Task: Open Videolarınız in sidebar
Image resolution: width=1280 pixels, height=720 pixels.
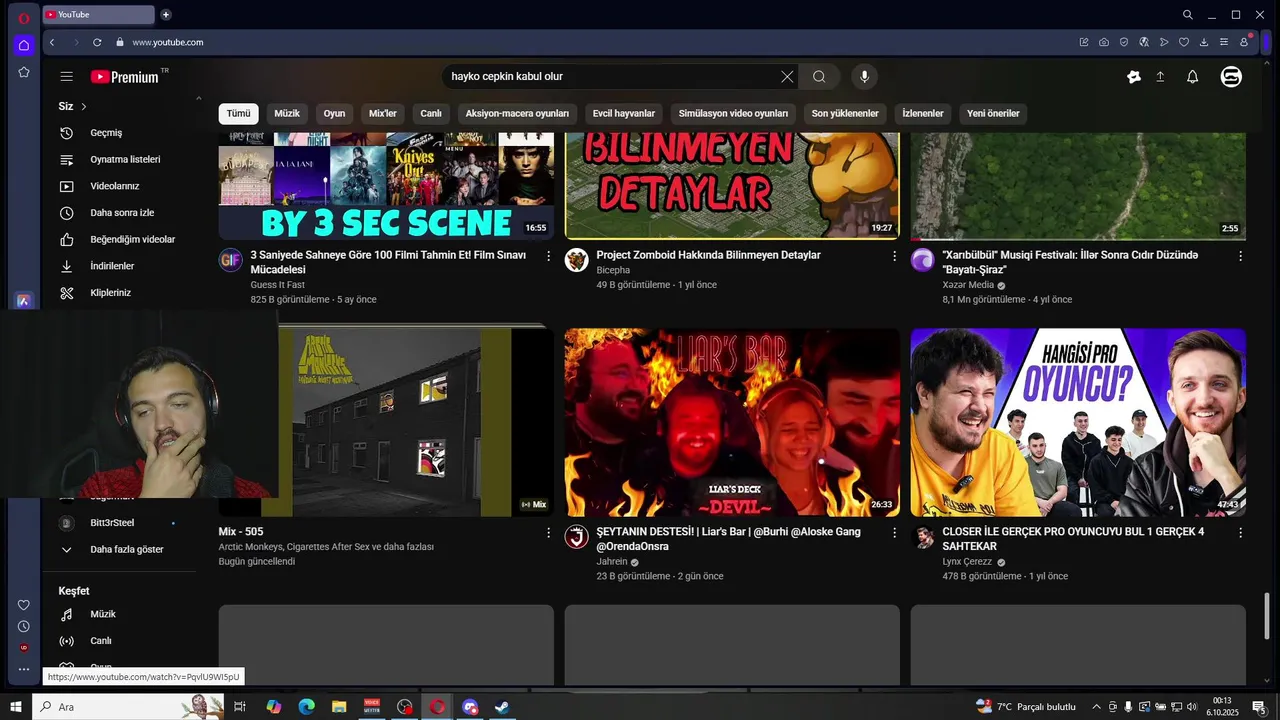Action: (116, 186)
